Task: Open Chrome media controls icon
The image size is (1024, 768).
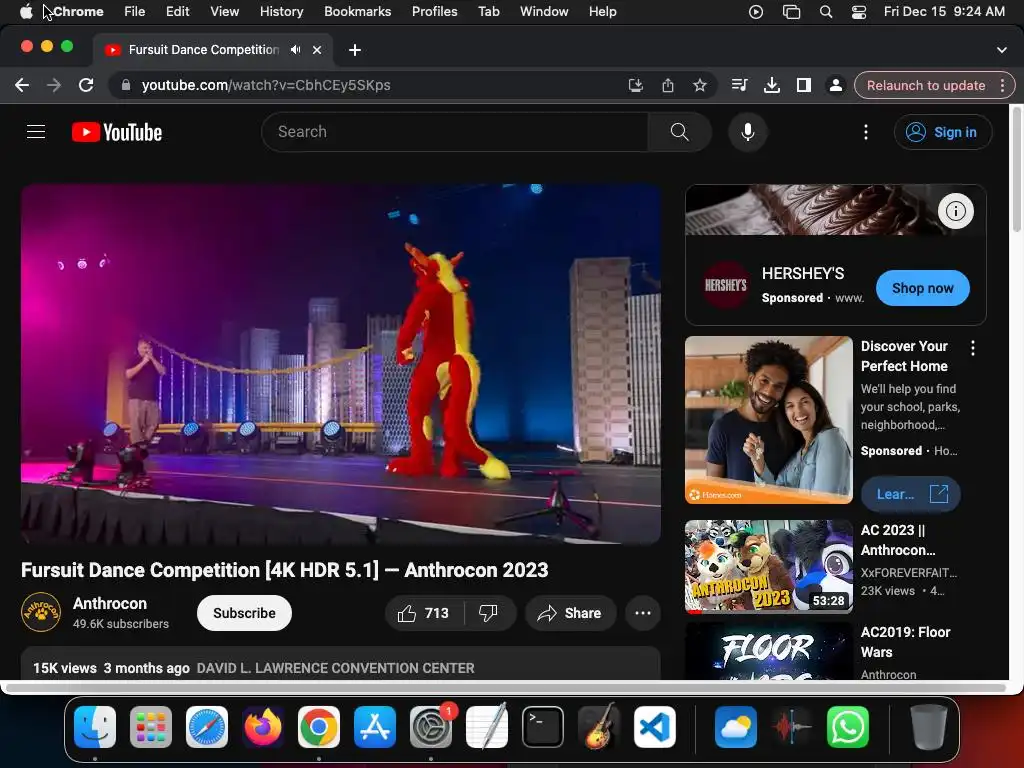Action: click(739, 85)
